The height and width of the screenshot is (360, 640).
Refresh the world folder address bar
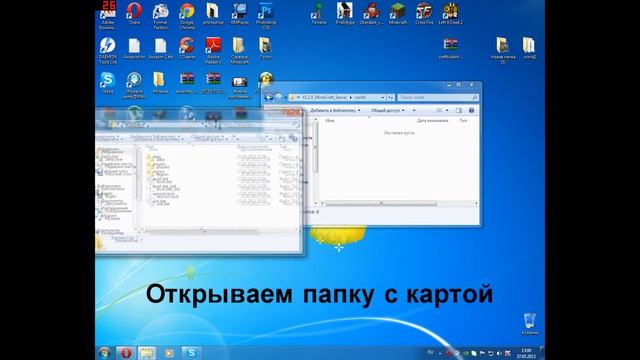(x=391, y=98)
